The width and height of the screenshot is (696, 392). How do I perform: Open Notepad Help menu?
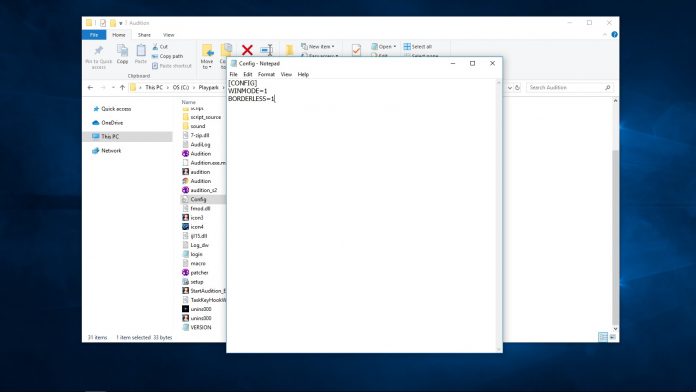[x=303, y=75]
